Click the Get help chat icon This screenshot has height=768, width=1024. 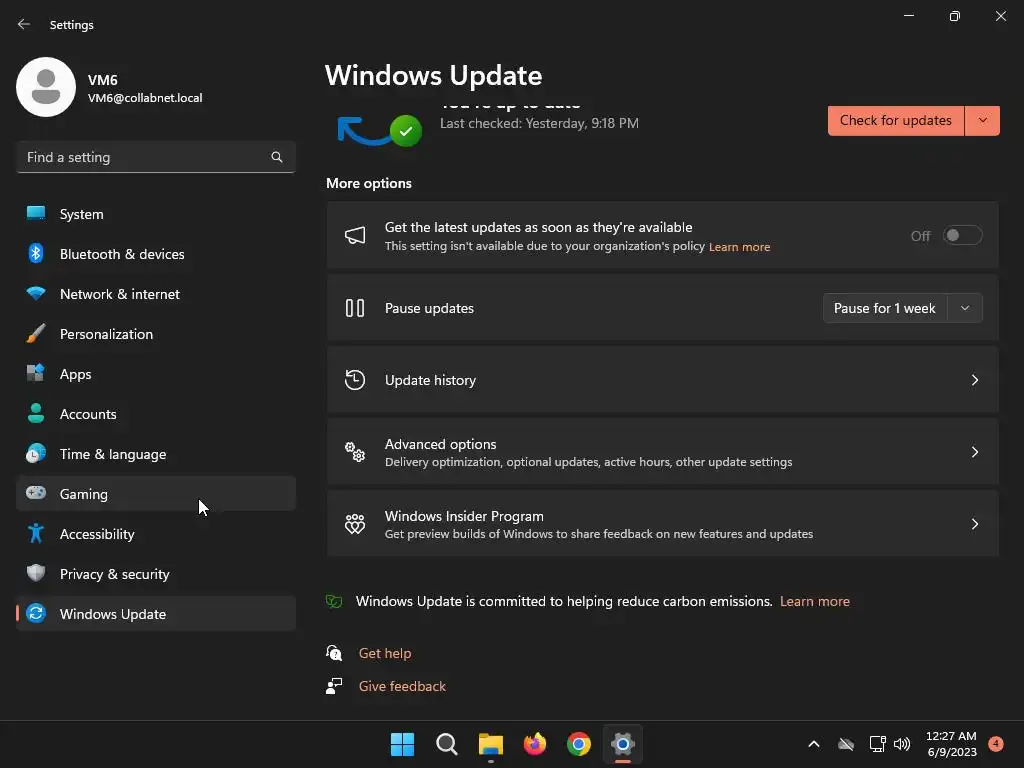334,653
